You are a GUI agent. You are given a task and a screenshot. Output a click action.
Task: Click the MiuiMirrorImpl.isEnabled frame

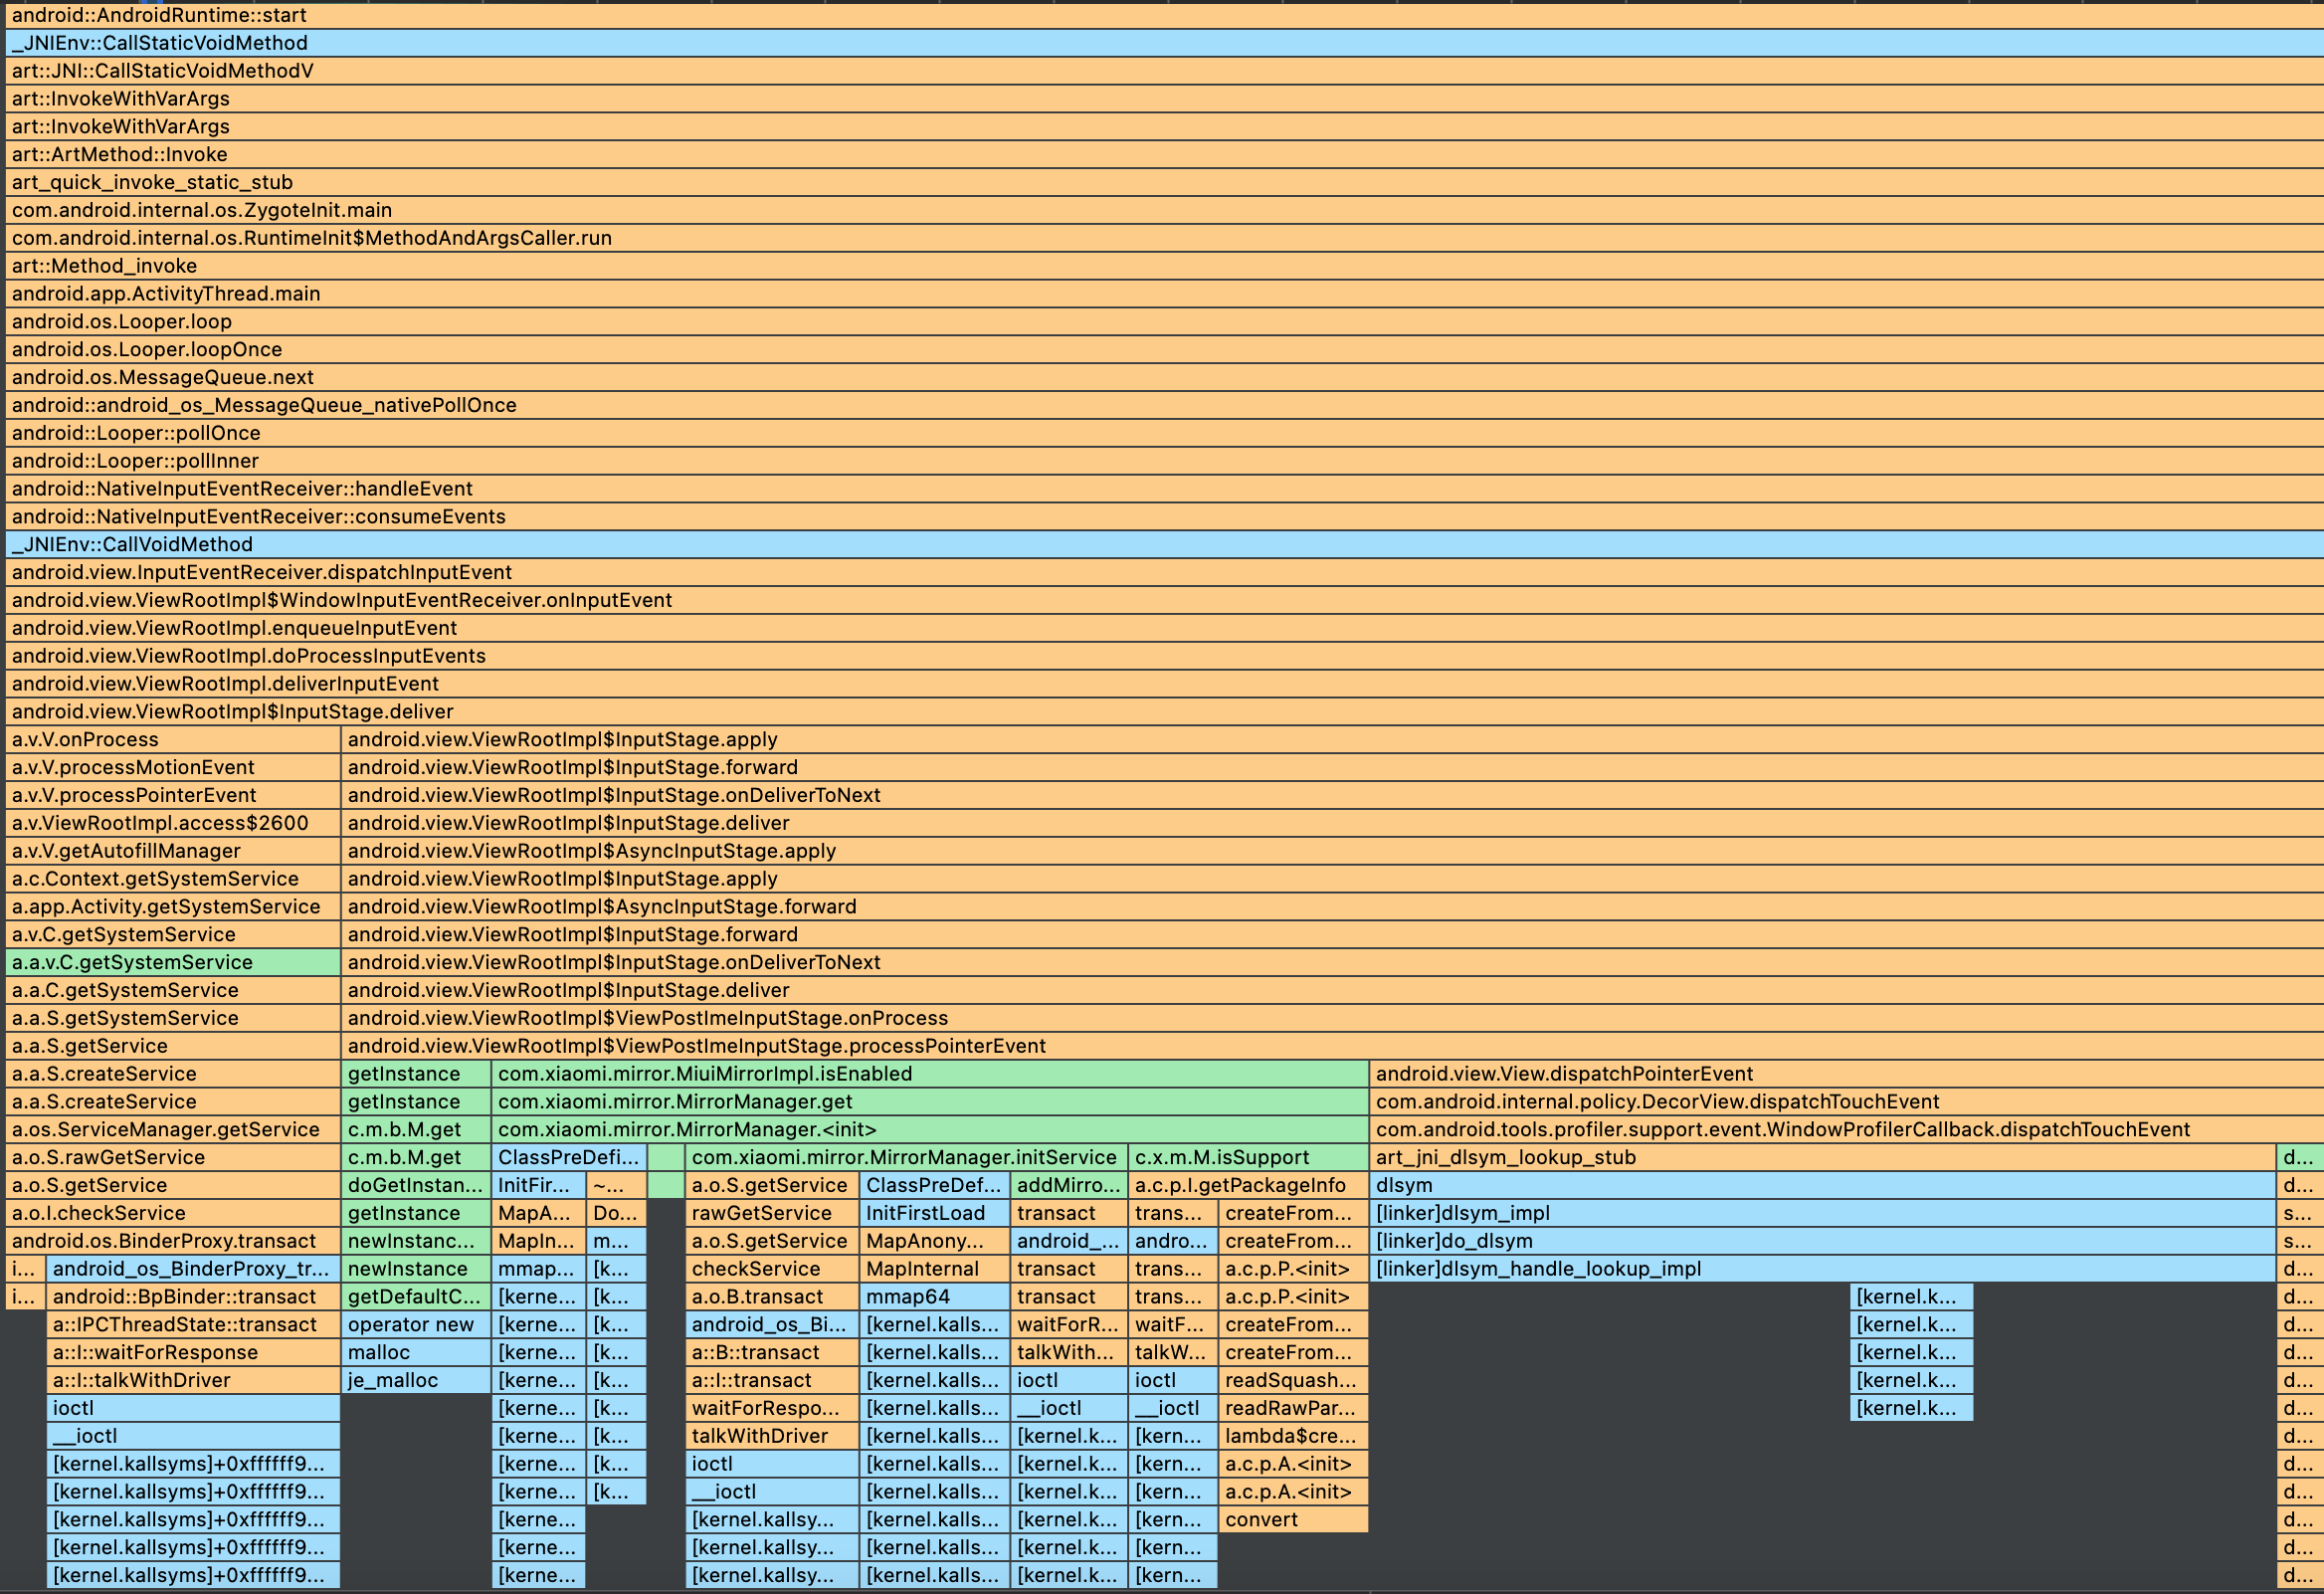click(928, 1074)
